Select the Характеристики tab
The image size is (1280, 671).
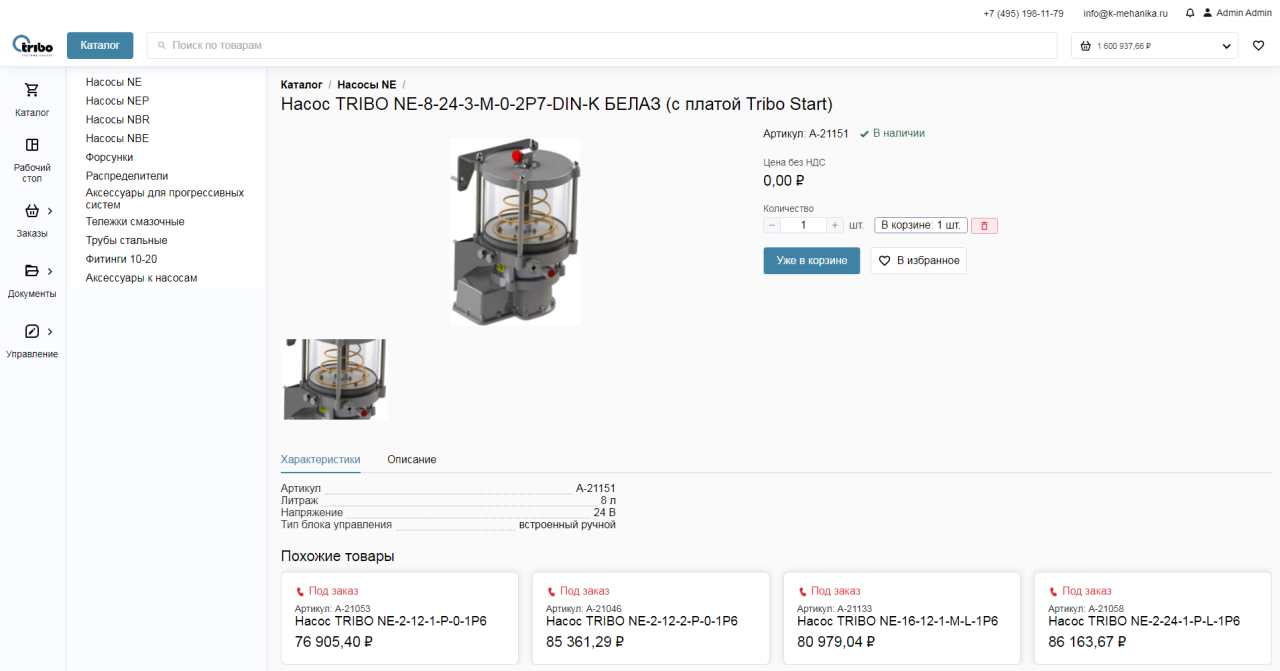point(320,460)
